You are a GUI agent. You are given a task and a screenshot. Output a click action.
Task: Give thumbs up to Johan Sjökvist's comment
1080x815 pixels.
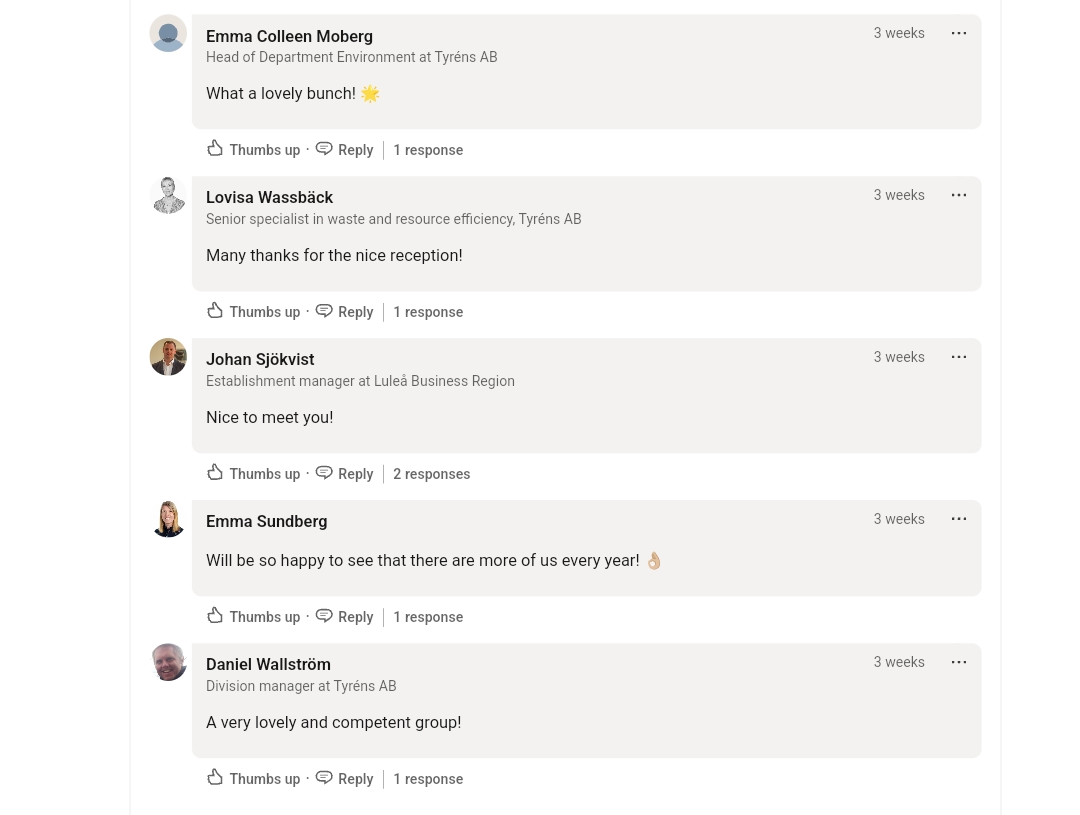click(x=253, y=473)
